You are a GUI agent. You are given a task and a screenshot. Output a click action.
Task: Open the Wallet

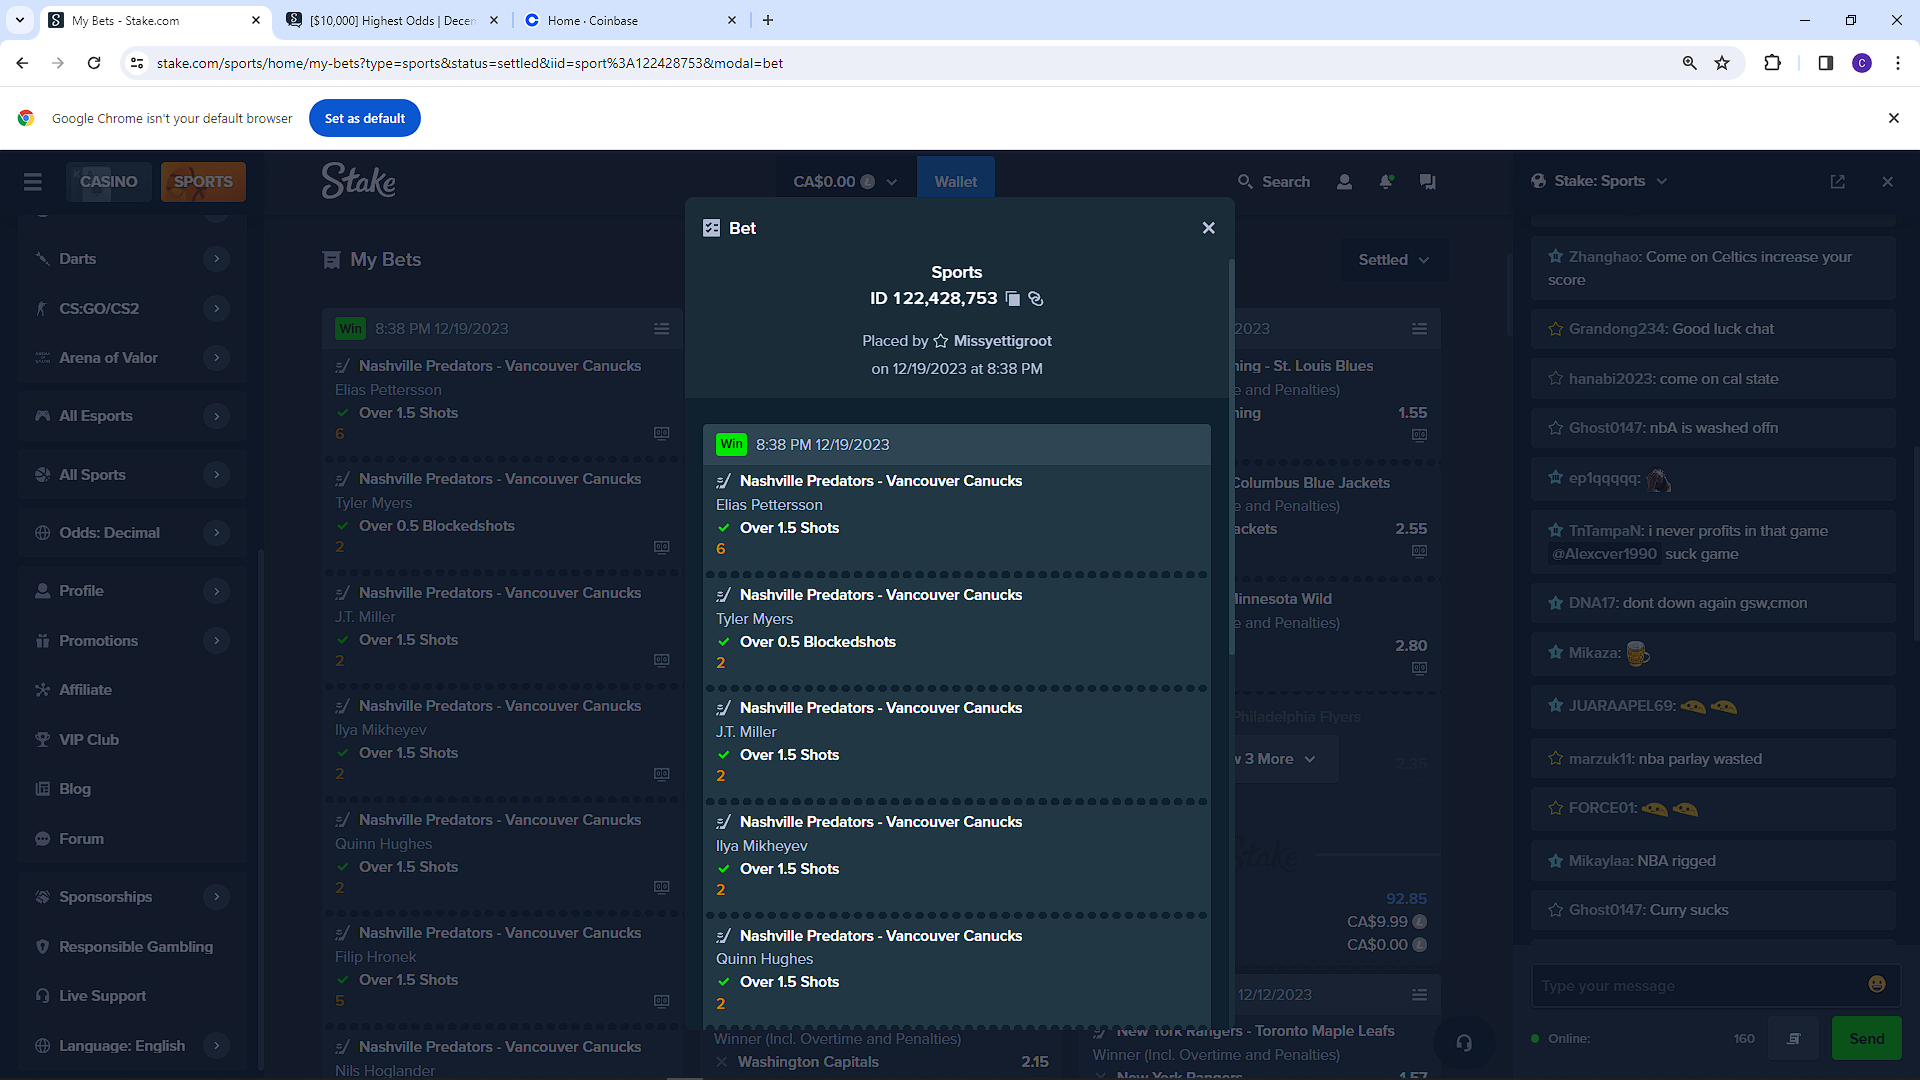(955, 182)
